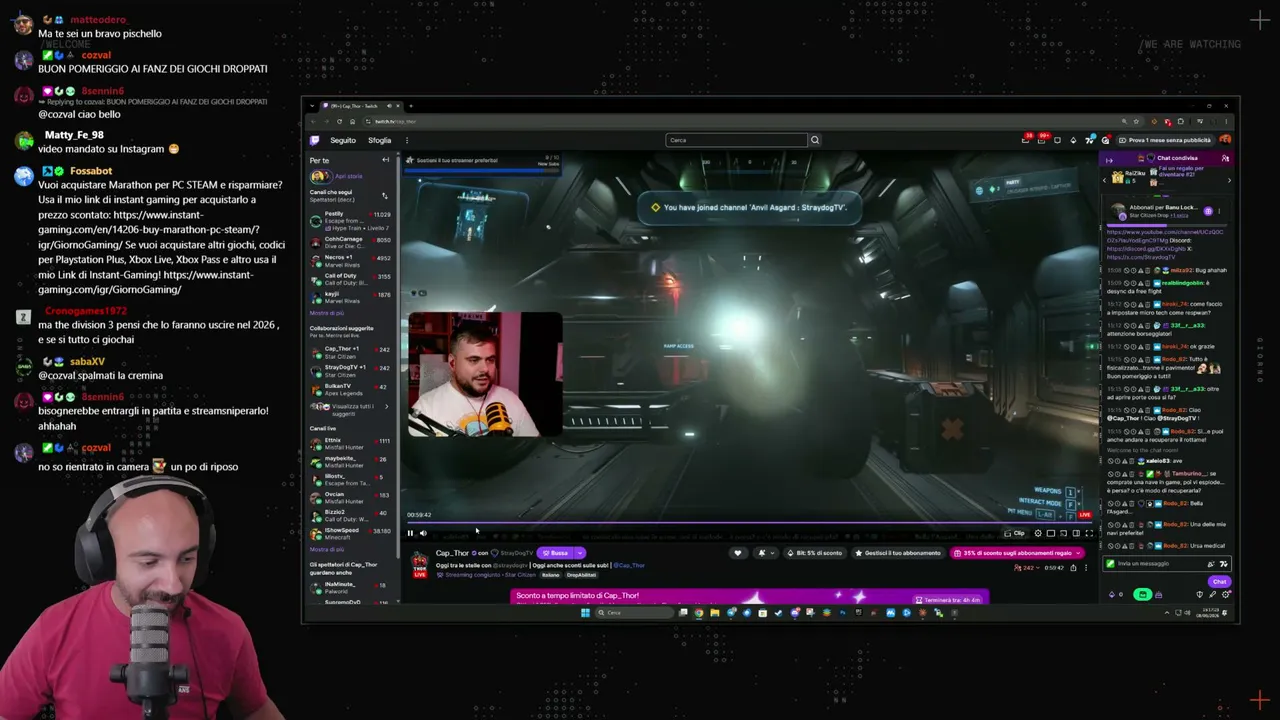
Task: Share the stream via the share icon
Action: coord(1073,568)
